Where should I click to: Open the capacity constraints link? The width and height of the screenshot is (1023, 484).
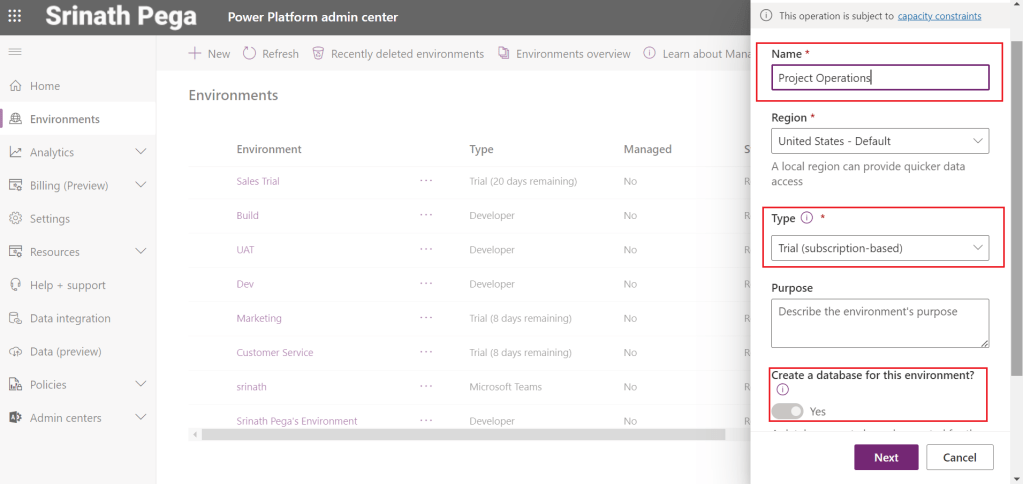[x=939, y=16]
